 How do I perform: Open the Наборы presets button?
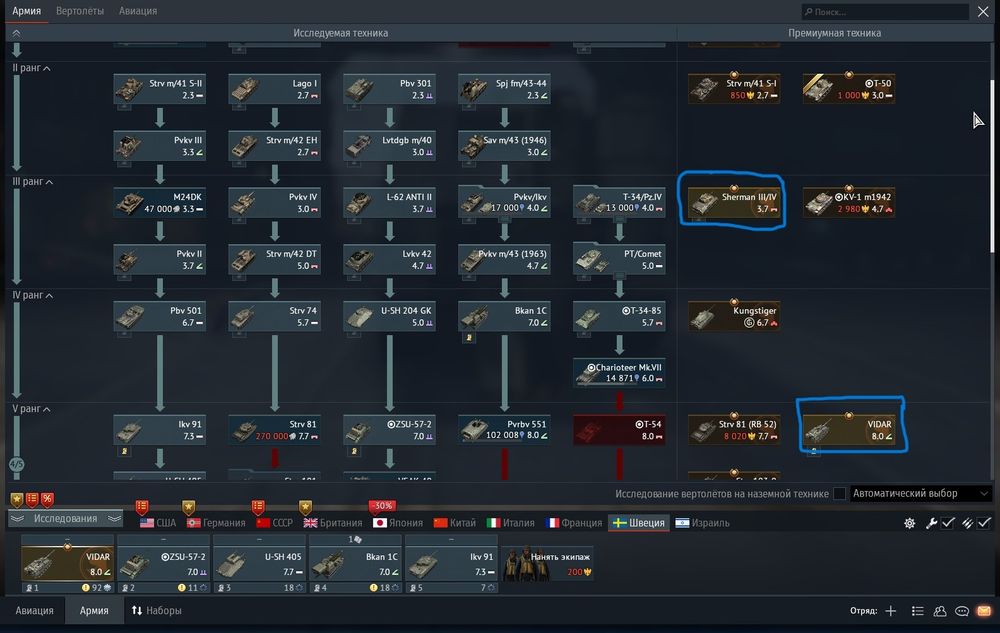tap(157, 611)
